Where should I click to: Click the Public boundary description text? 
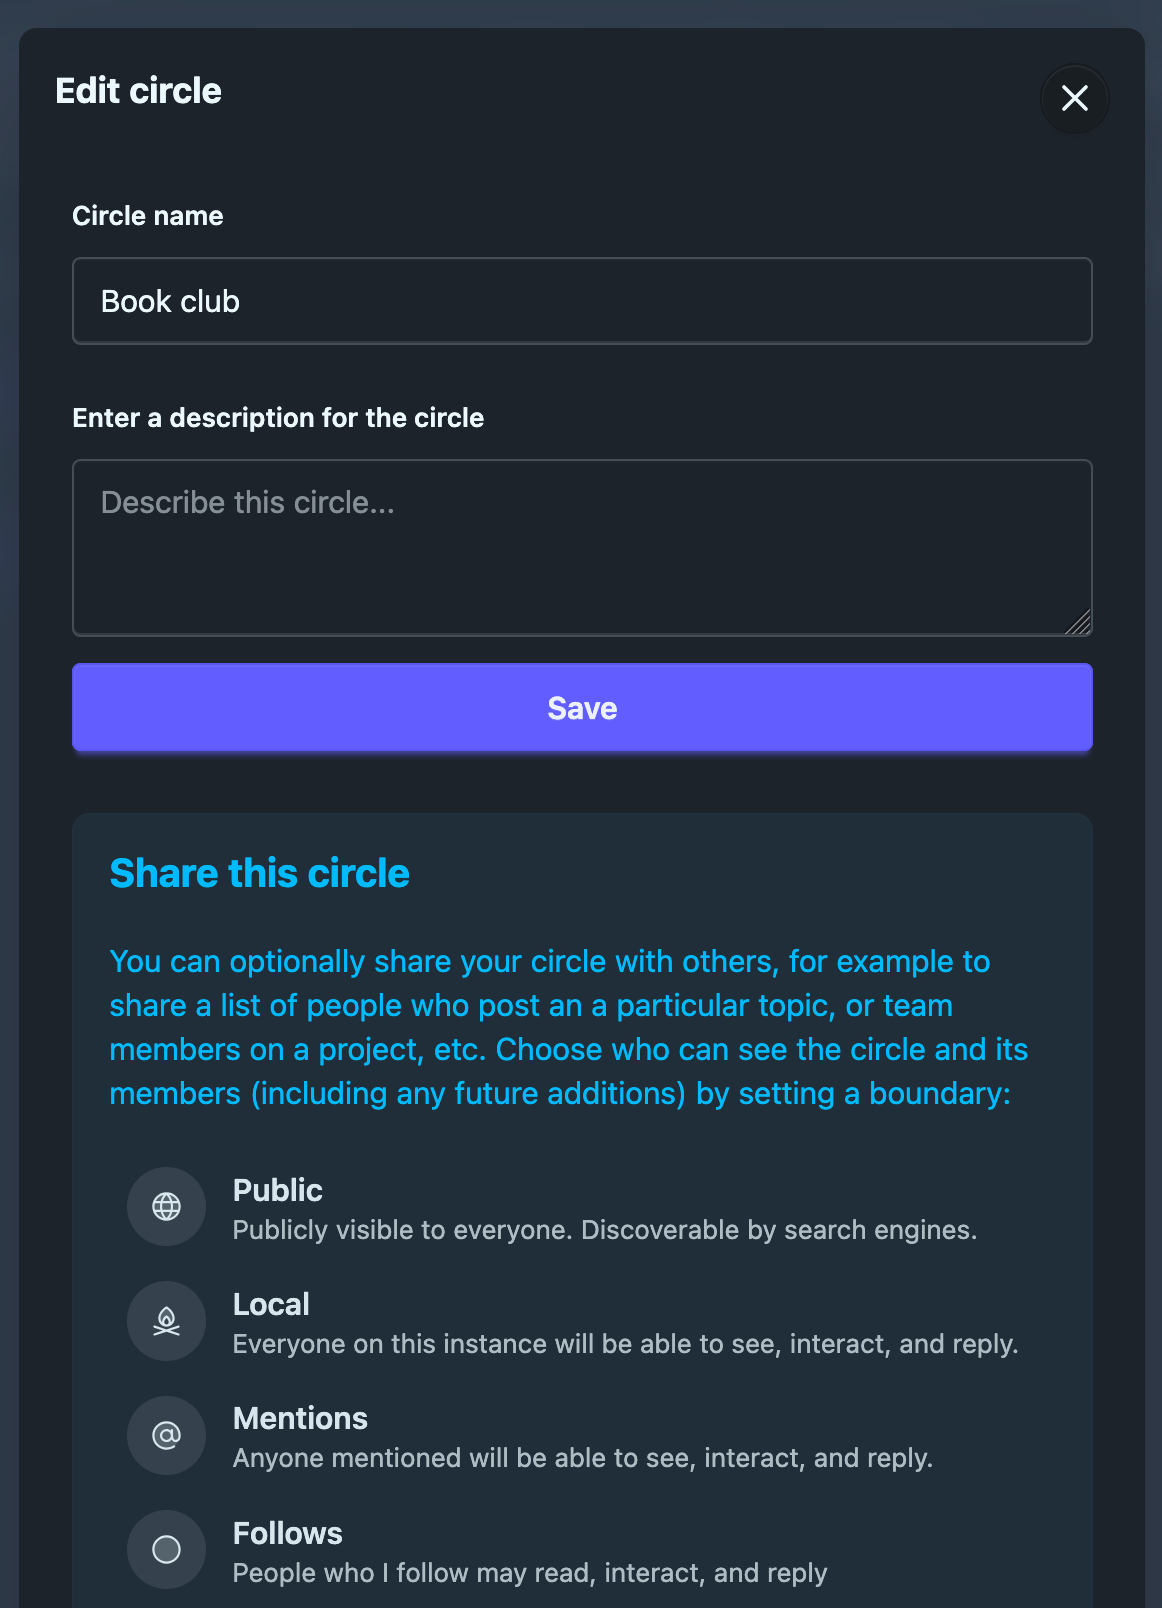click(x=603, y=1230)
